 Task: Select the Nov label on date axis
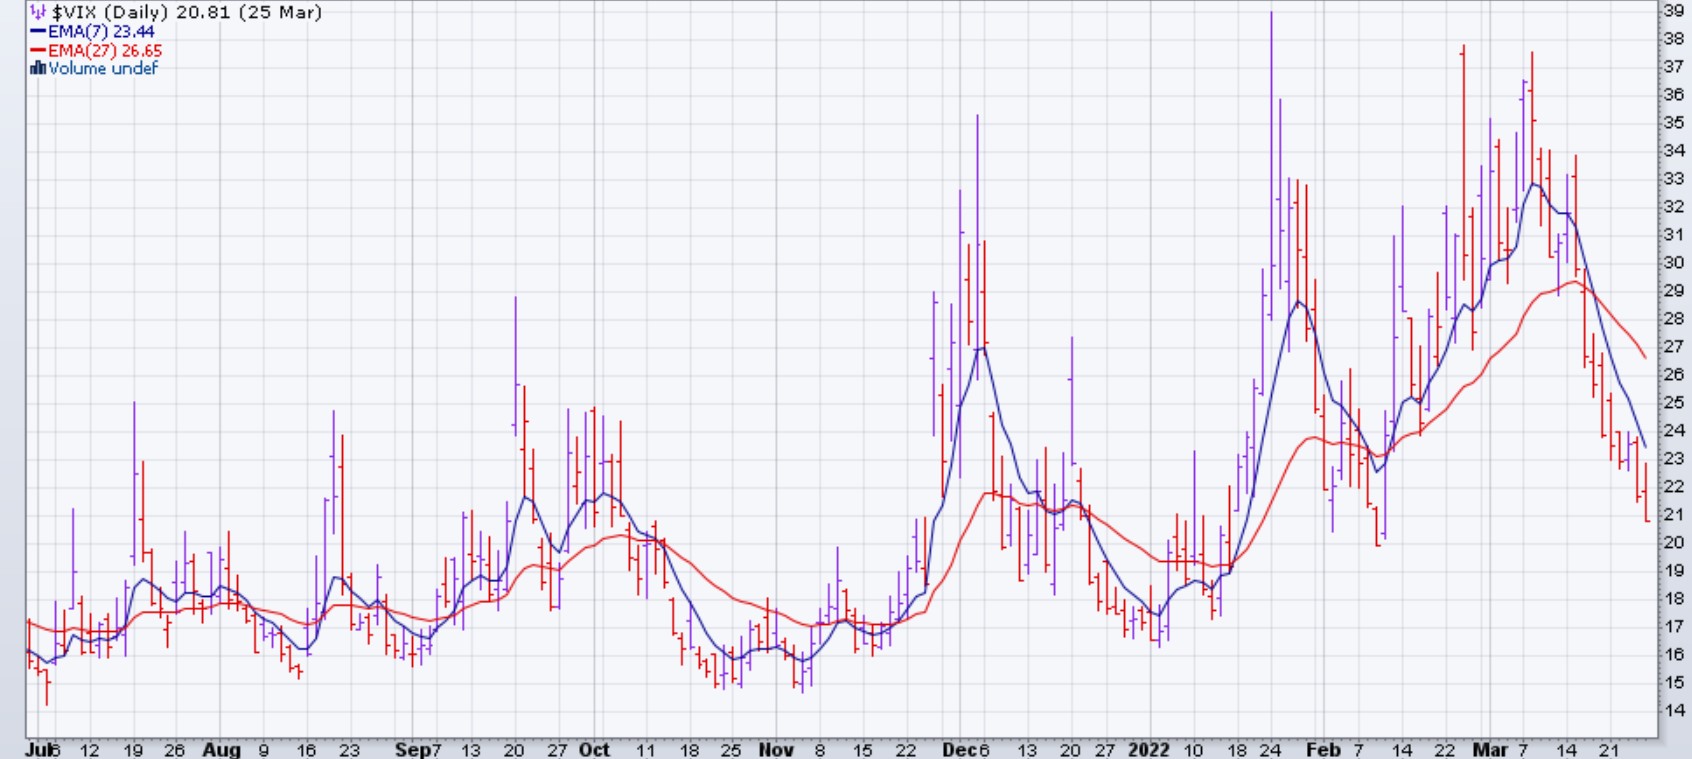tap(776, 749)
